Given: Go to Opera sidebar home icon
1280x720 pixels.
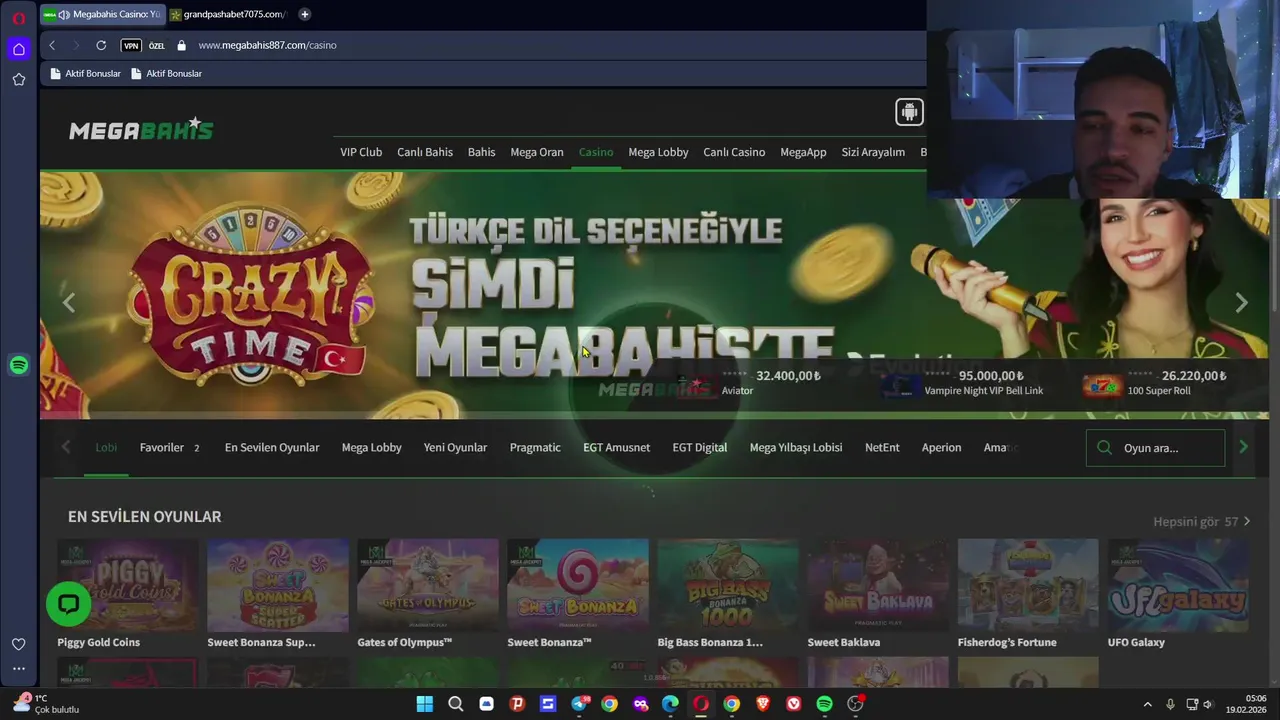Looking at the screenshot, I should tap(18, 48).
